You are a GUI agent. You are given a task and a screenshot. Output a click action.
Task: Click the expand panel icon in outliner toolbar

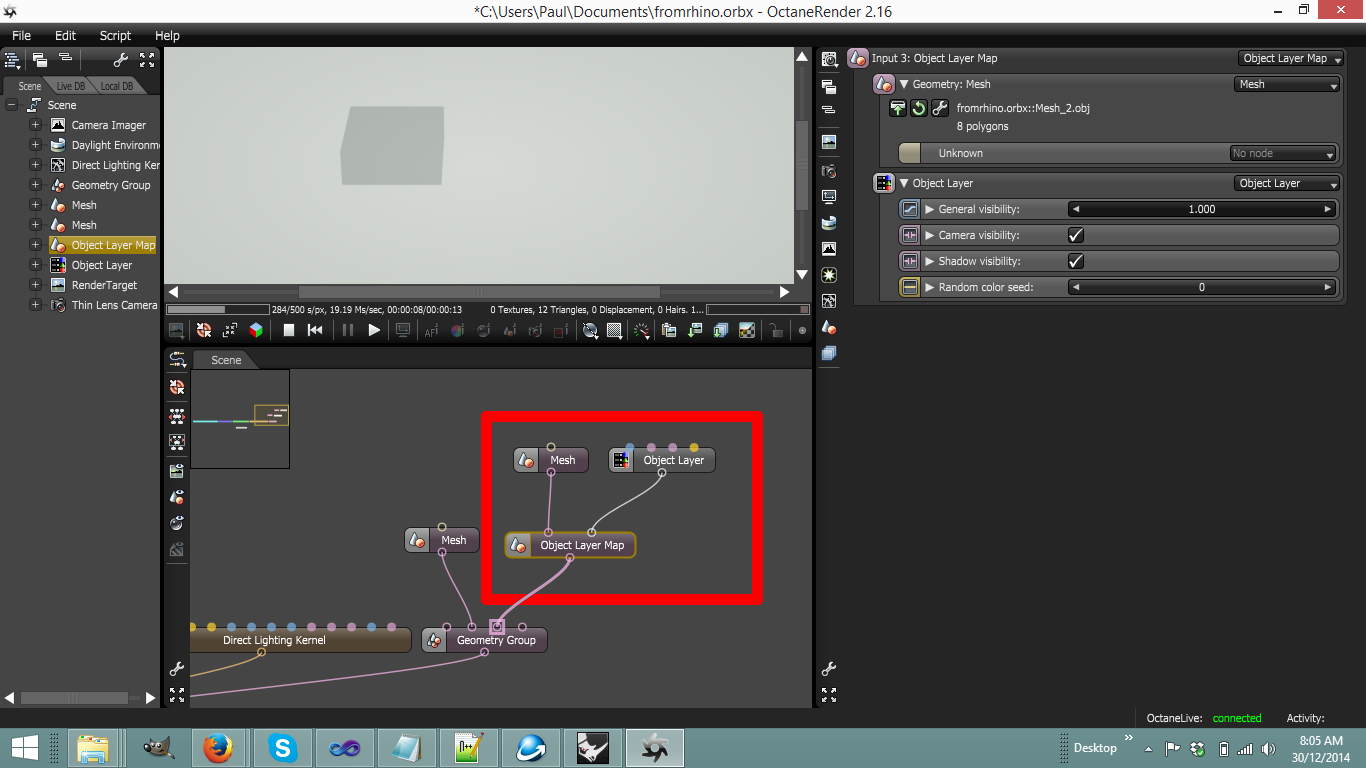coord(147,60)
